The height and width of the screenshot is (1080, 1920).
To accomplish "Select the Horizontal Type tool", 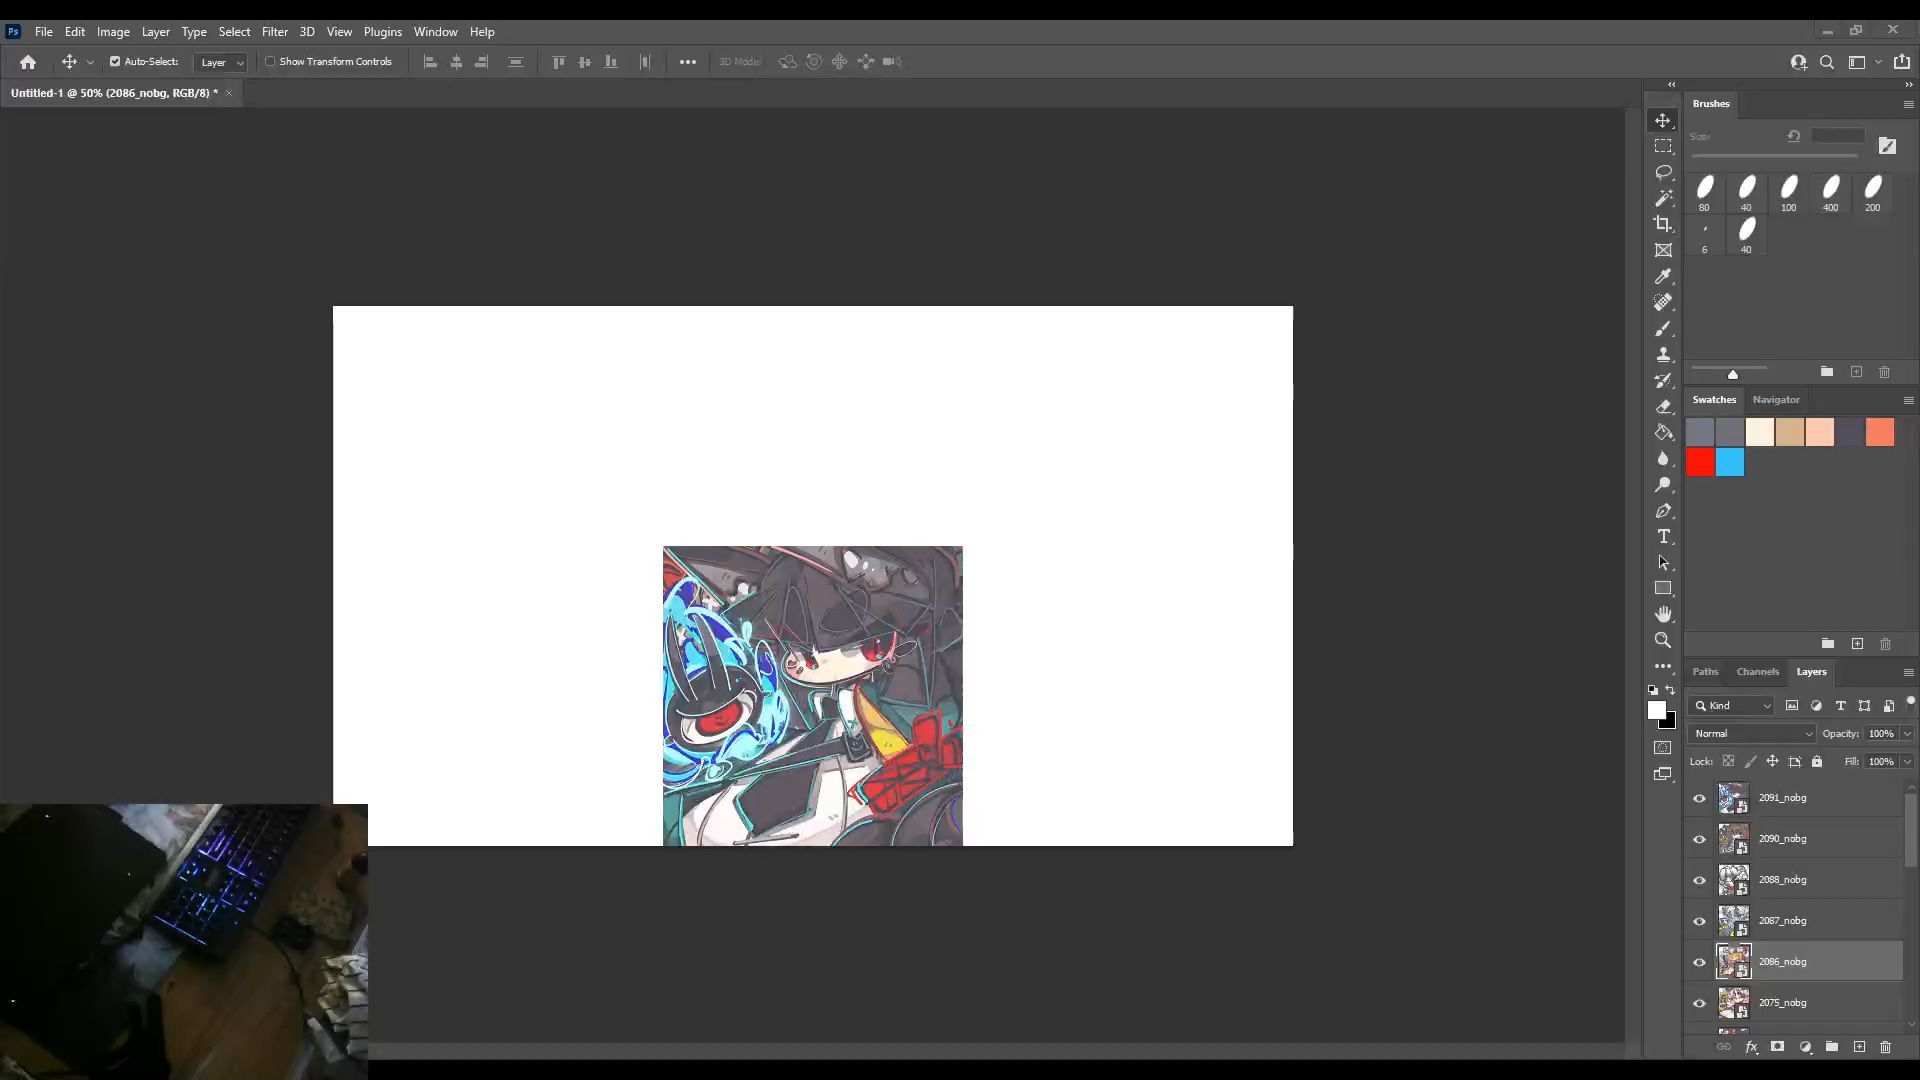I will coord(1663,536).
